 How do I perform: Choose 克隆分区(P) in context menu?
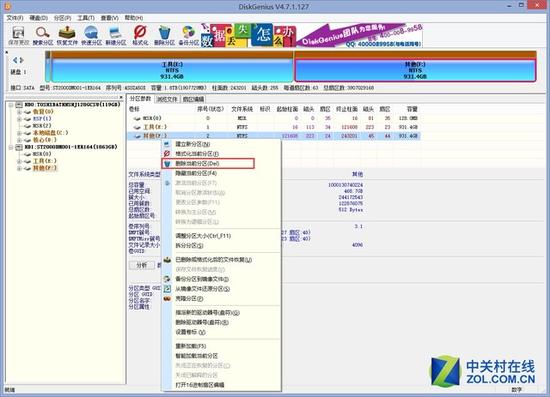click(189, 299)
